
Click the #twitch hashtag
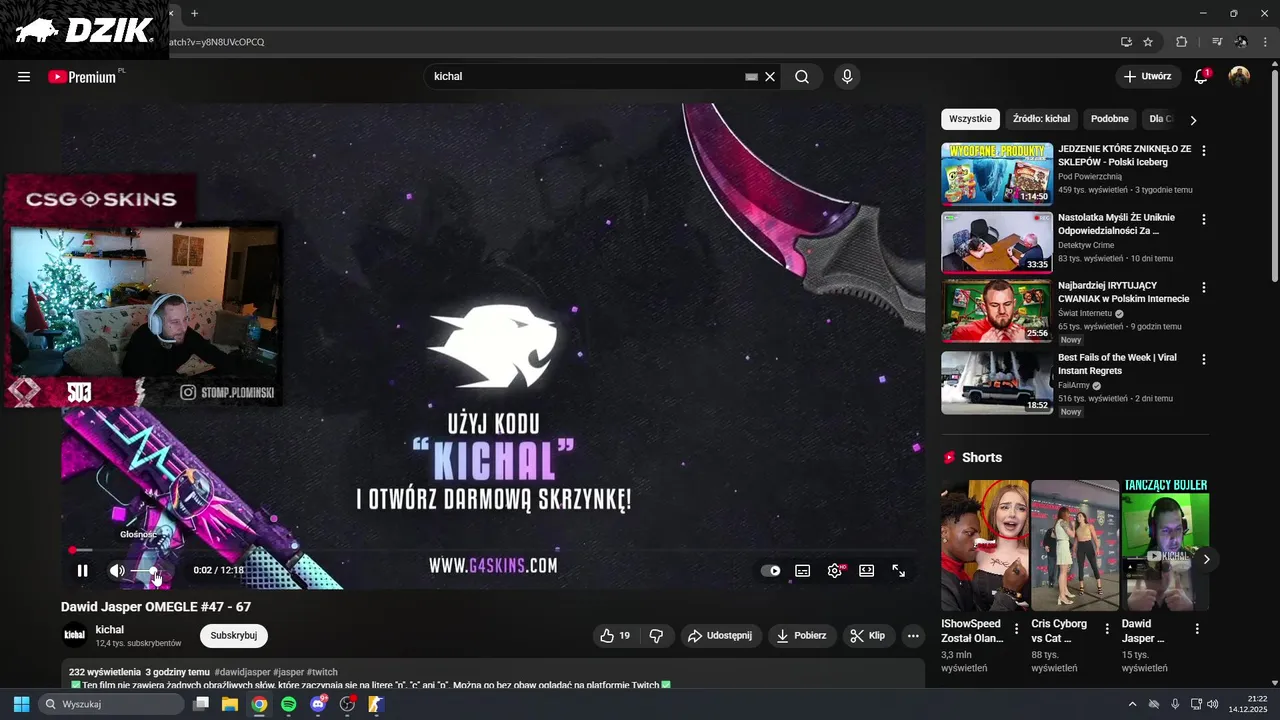click(x=322, y=672)
